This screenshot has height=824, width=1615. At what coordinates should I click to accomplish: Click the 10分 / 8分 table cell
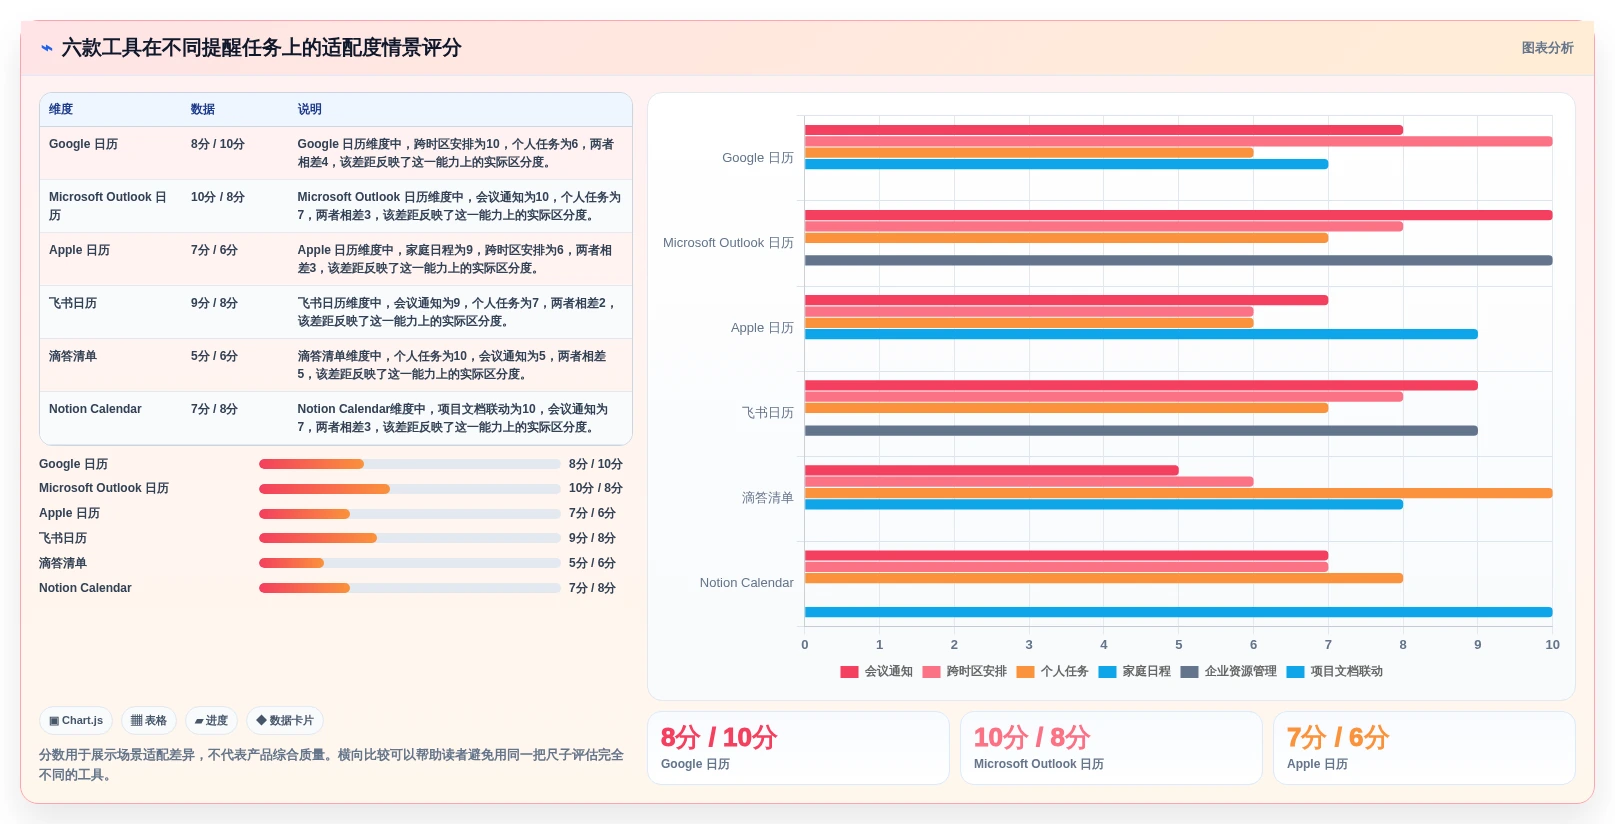[218, 197]
